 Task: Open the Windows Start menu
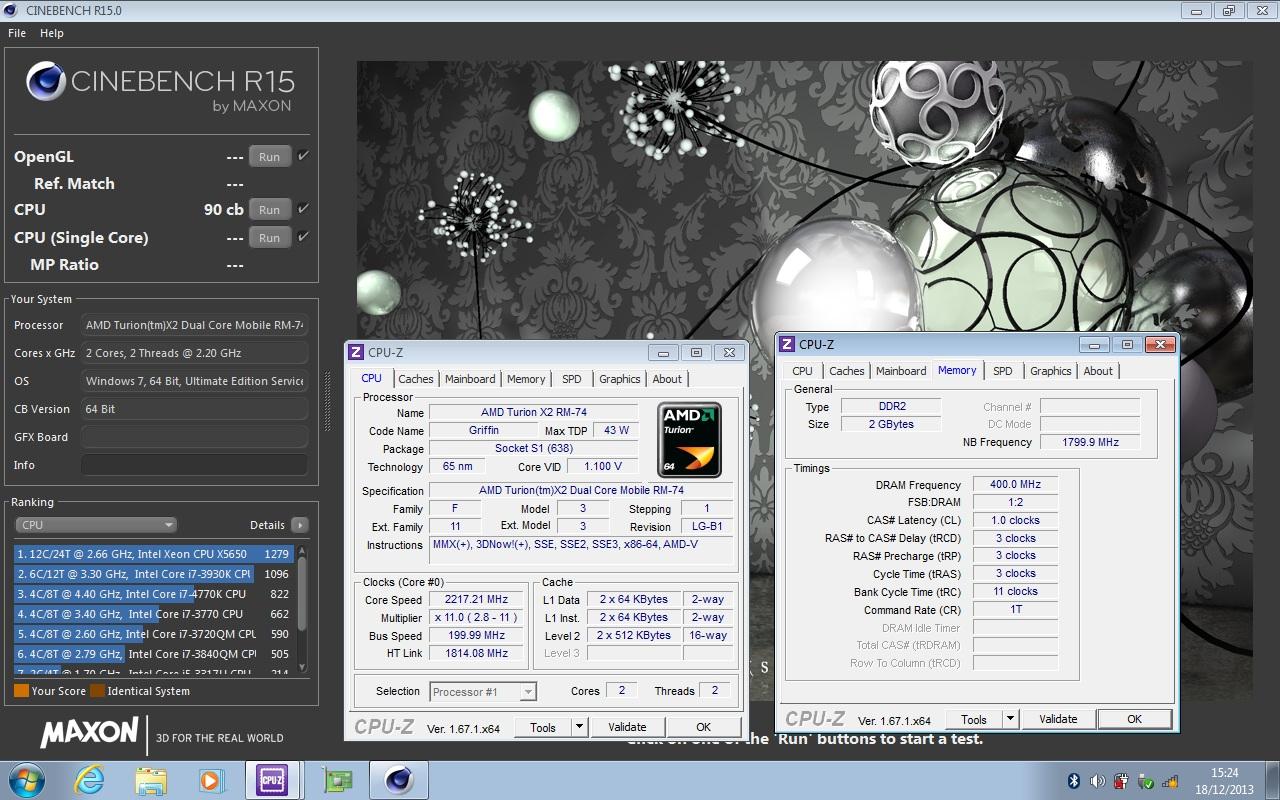click(26, 780)
